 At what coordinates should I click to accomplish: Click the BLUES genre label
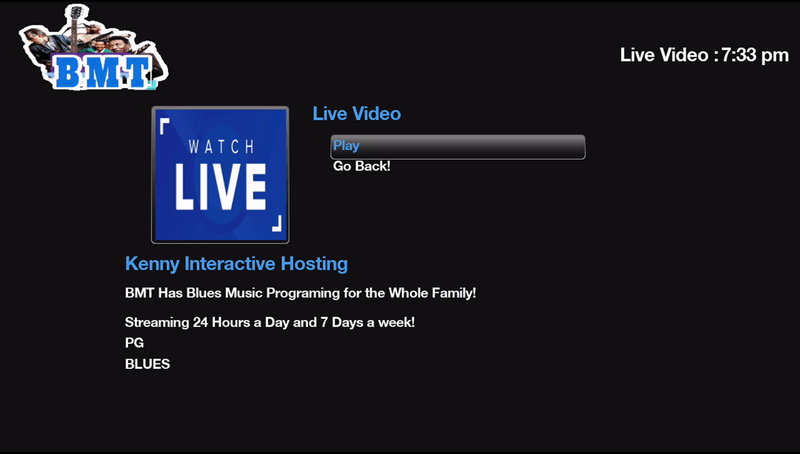click(x=147, y=364)
